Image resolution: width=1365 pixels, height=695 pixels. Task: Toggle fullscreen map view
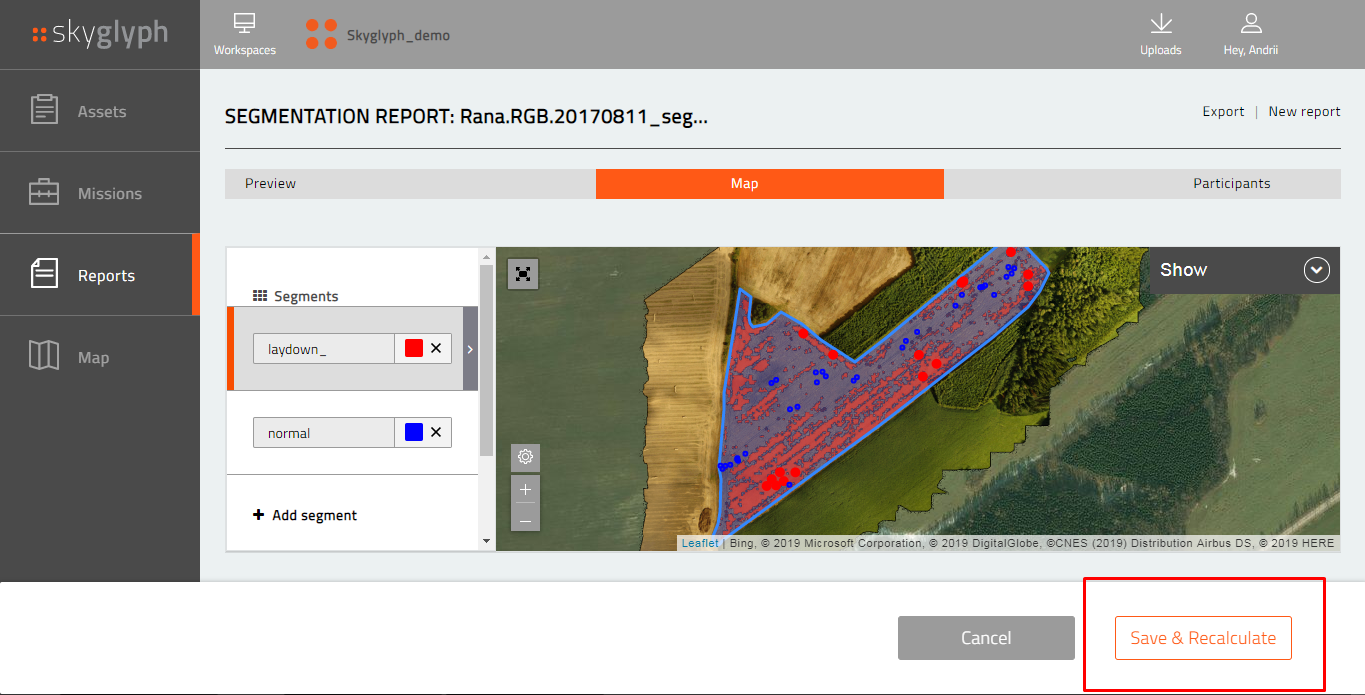(x=523, y=273)
